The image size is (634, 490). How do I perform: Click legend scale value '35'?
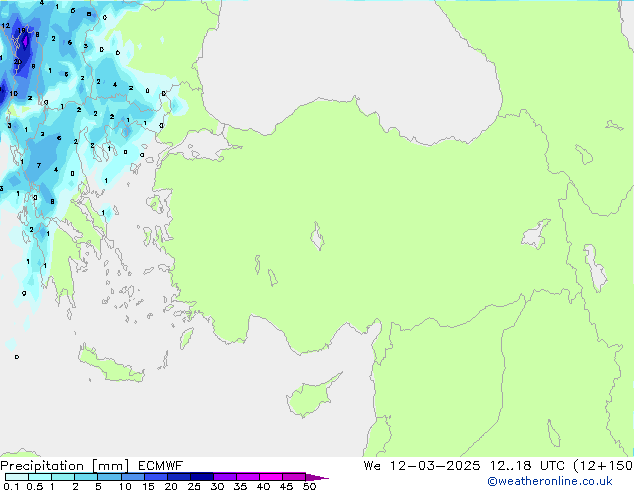pos(240,486)
